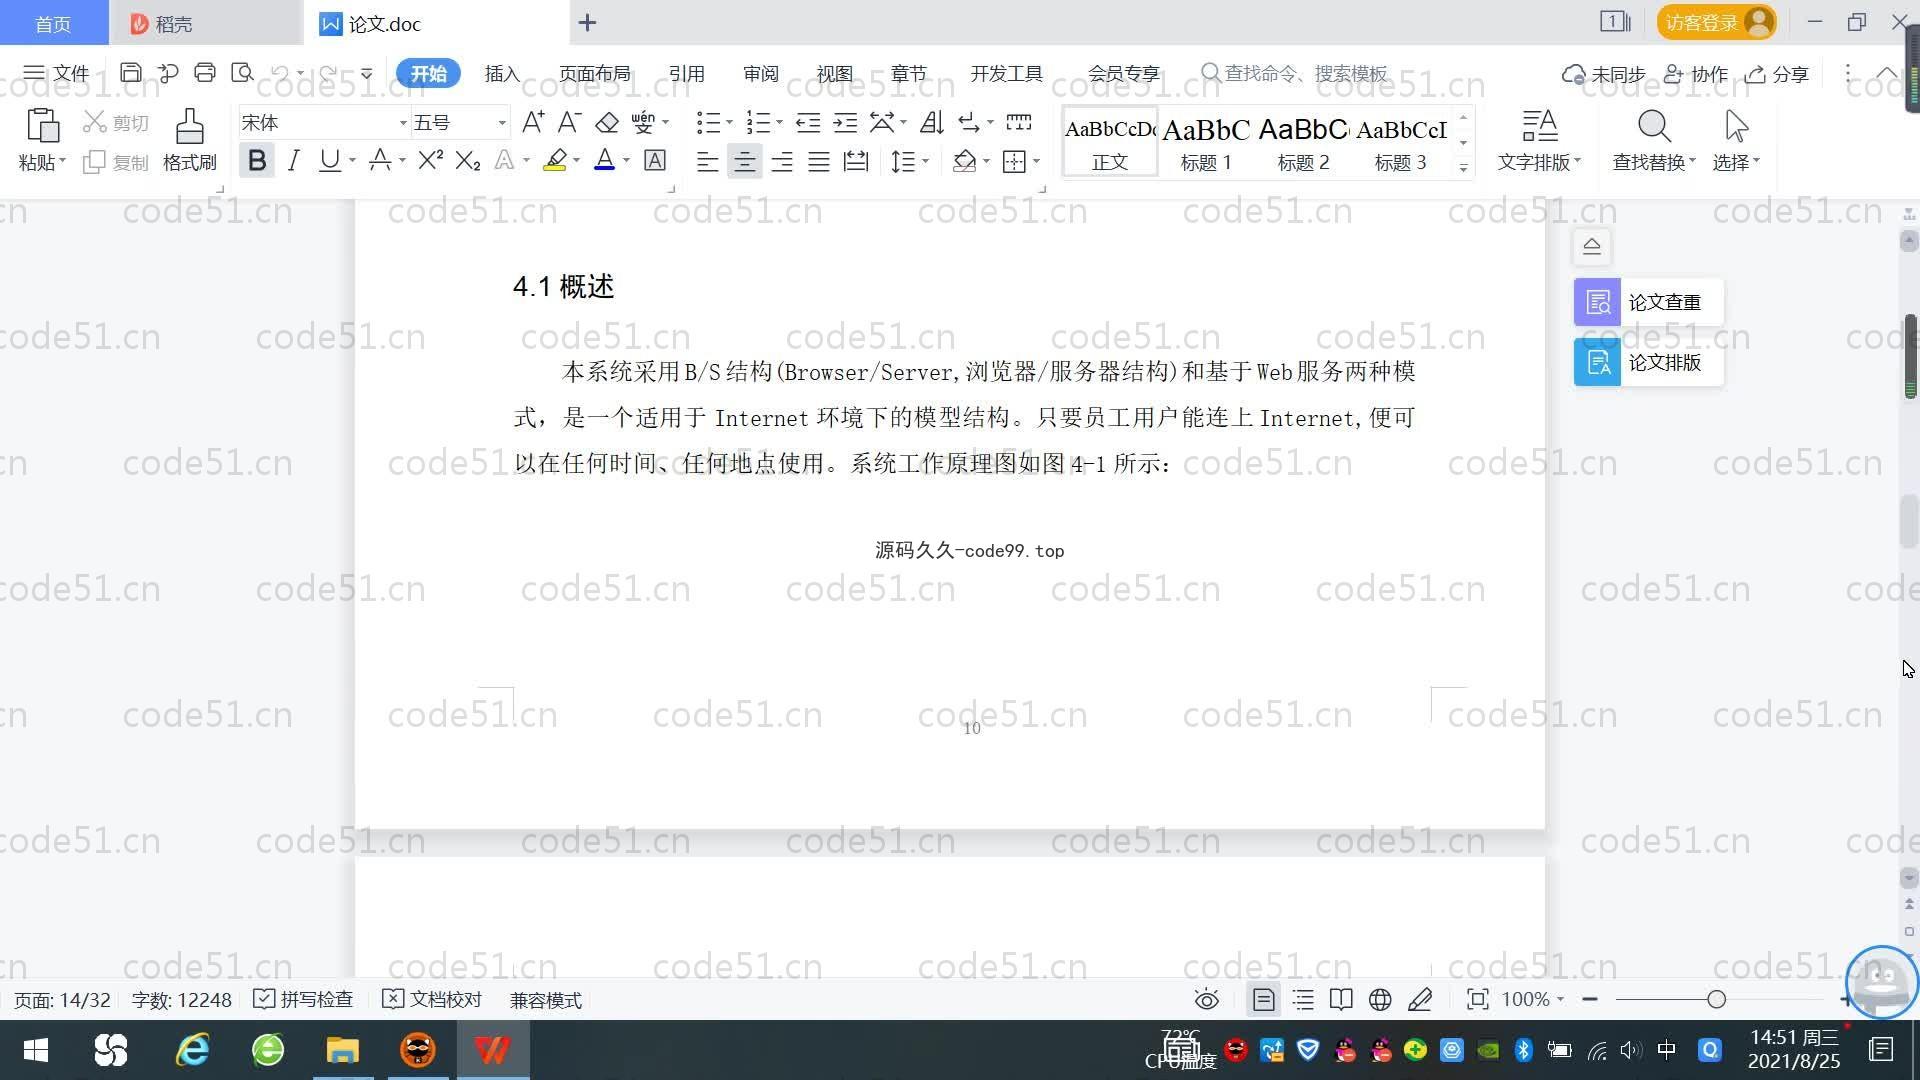This screenshot has height=1080, width=1920.
Task: Toggle page view mode in status bar
Action: 1263,999
